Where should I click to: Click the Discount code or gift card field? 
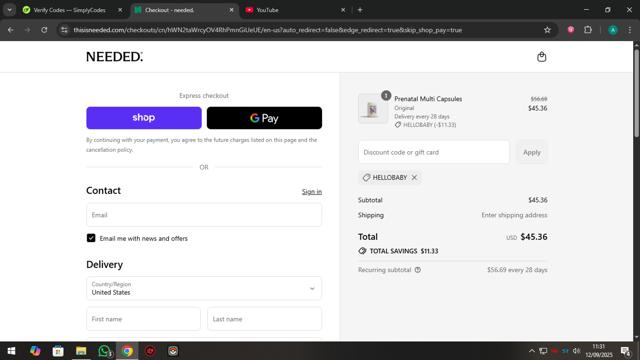[433, 152]
